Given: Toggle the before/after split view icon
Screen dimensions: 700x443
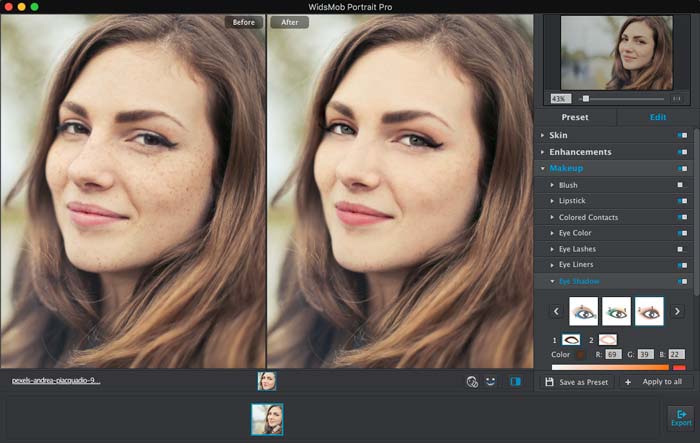Looking at the screenshot, I should [515, 381].
